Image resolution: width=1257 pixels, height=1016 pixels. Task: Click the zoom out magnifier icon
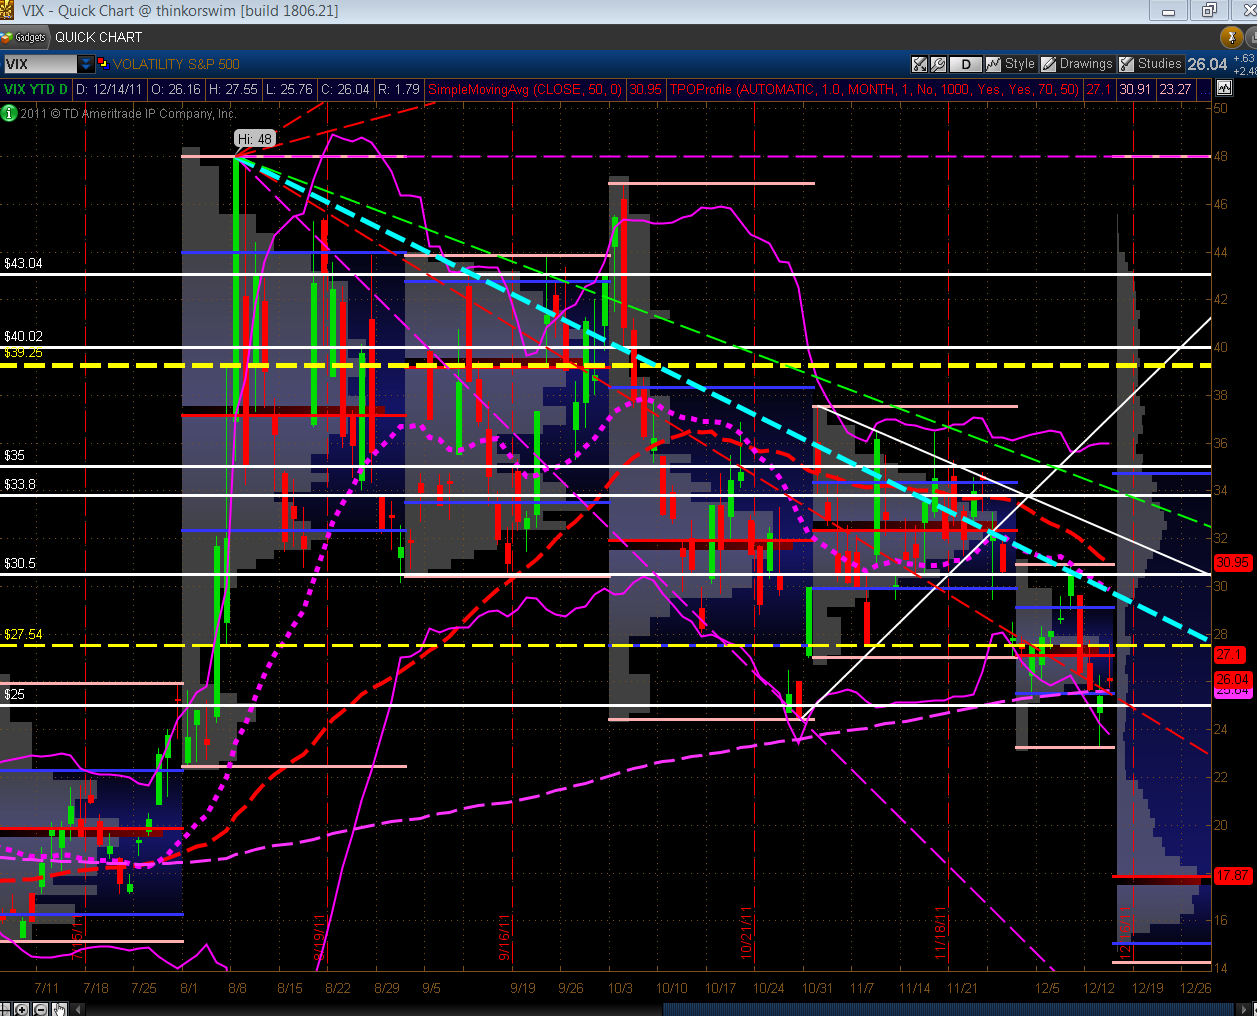pos(40,1009)
